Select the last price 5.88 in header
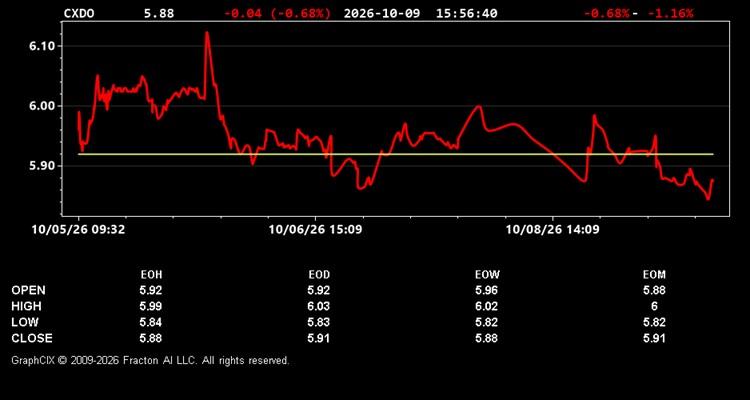This screenshot has height=400, width=750. tap(159, 13)
